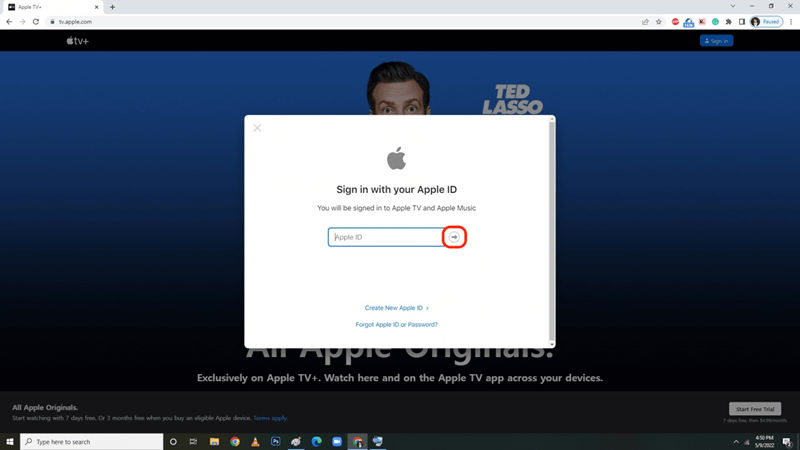This screenshot has height=450, width=800.
Task: Open a new tab with the plus button
Action: click(112, 7)
